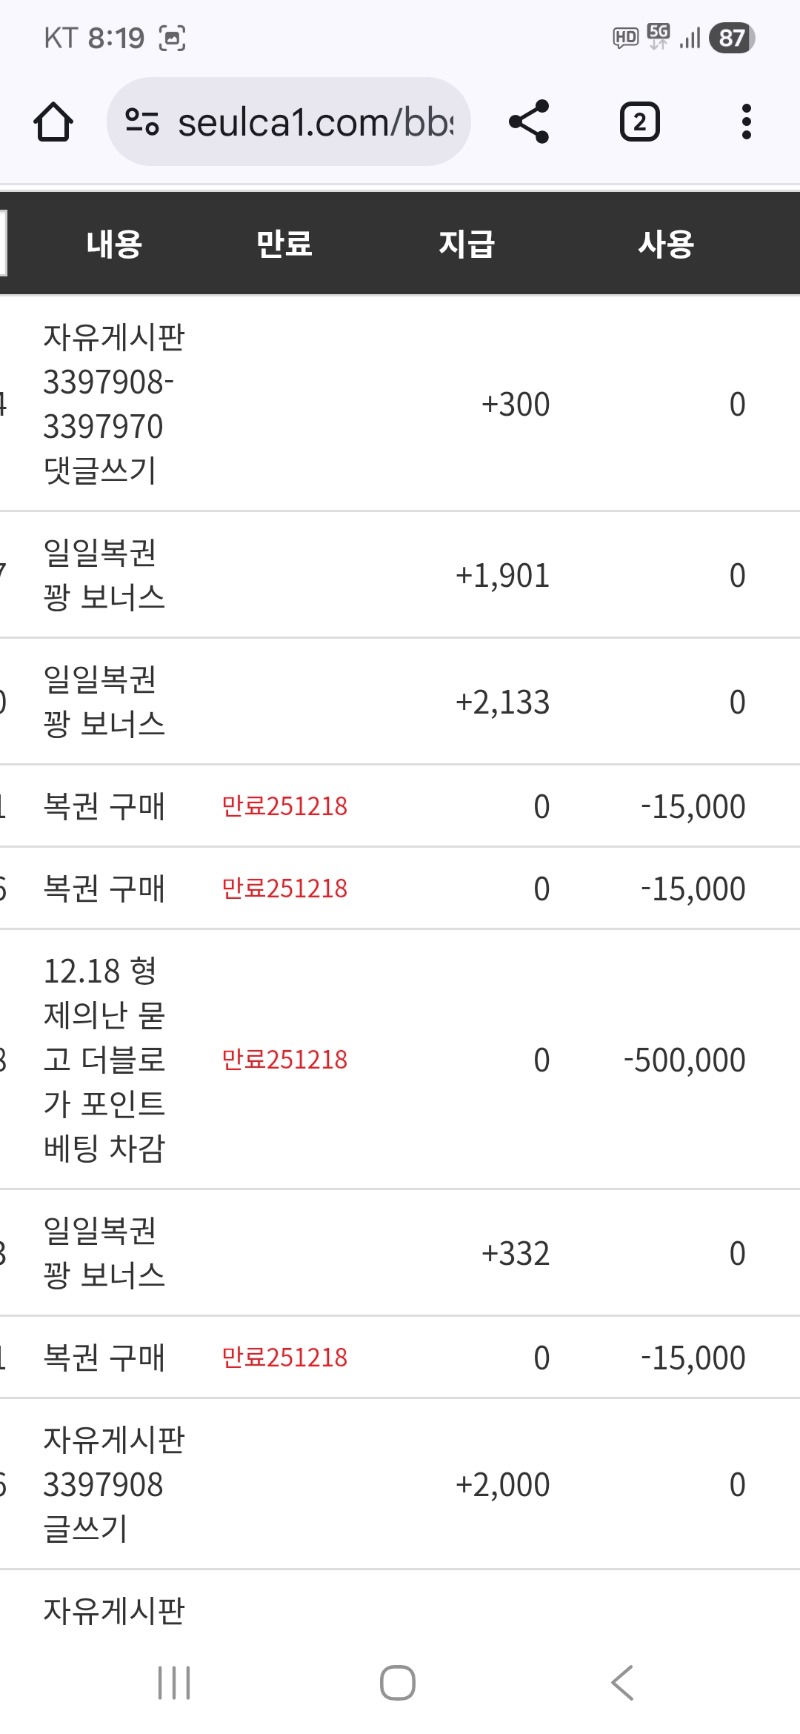Tap the 내용 column header
800x1734 pixels.
coord(114,244)
